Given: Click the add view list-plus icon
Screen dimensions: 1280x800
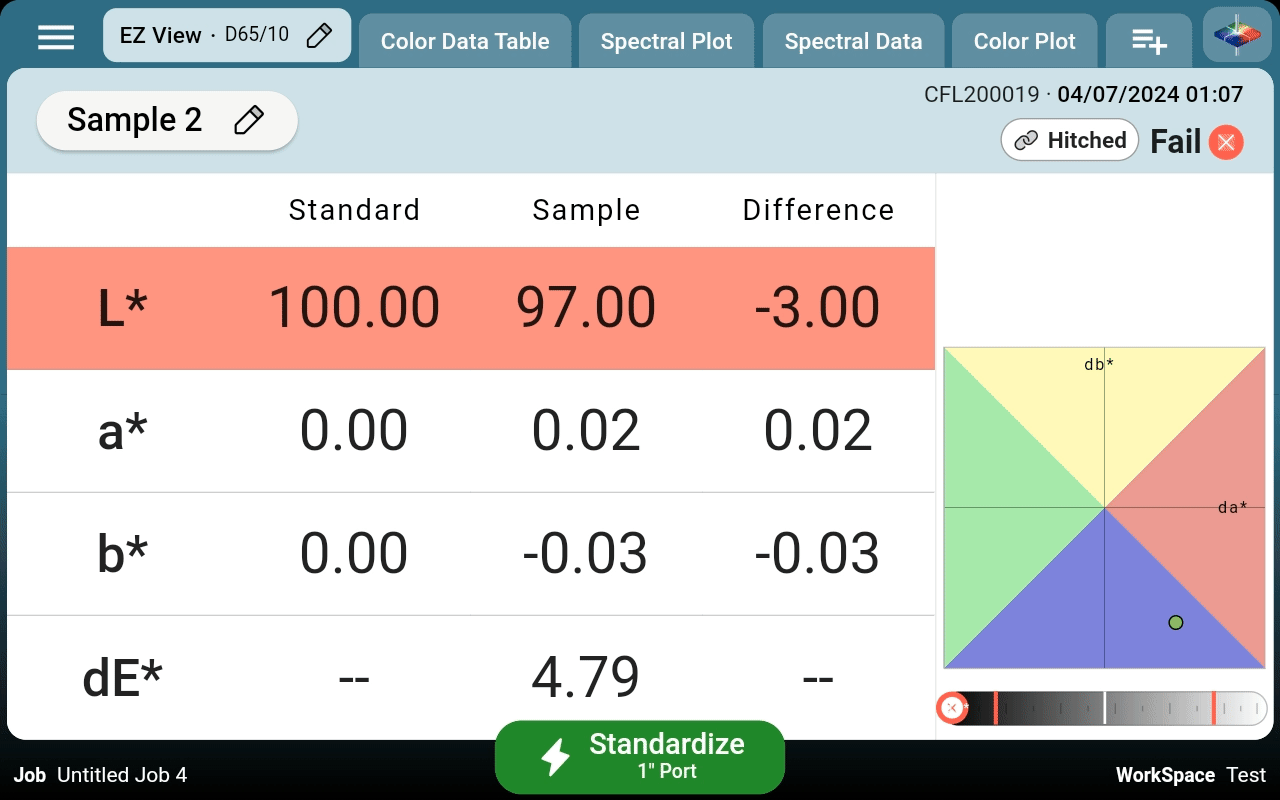Looking at the screenshot, I should pyautogui.click(x=1149, y=41).
